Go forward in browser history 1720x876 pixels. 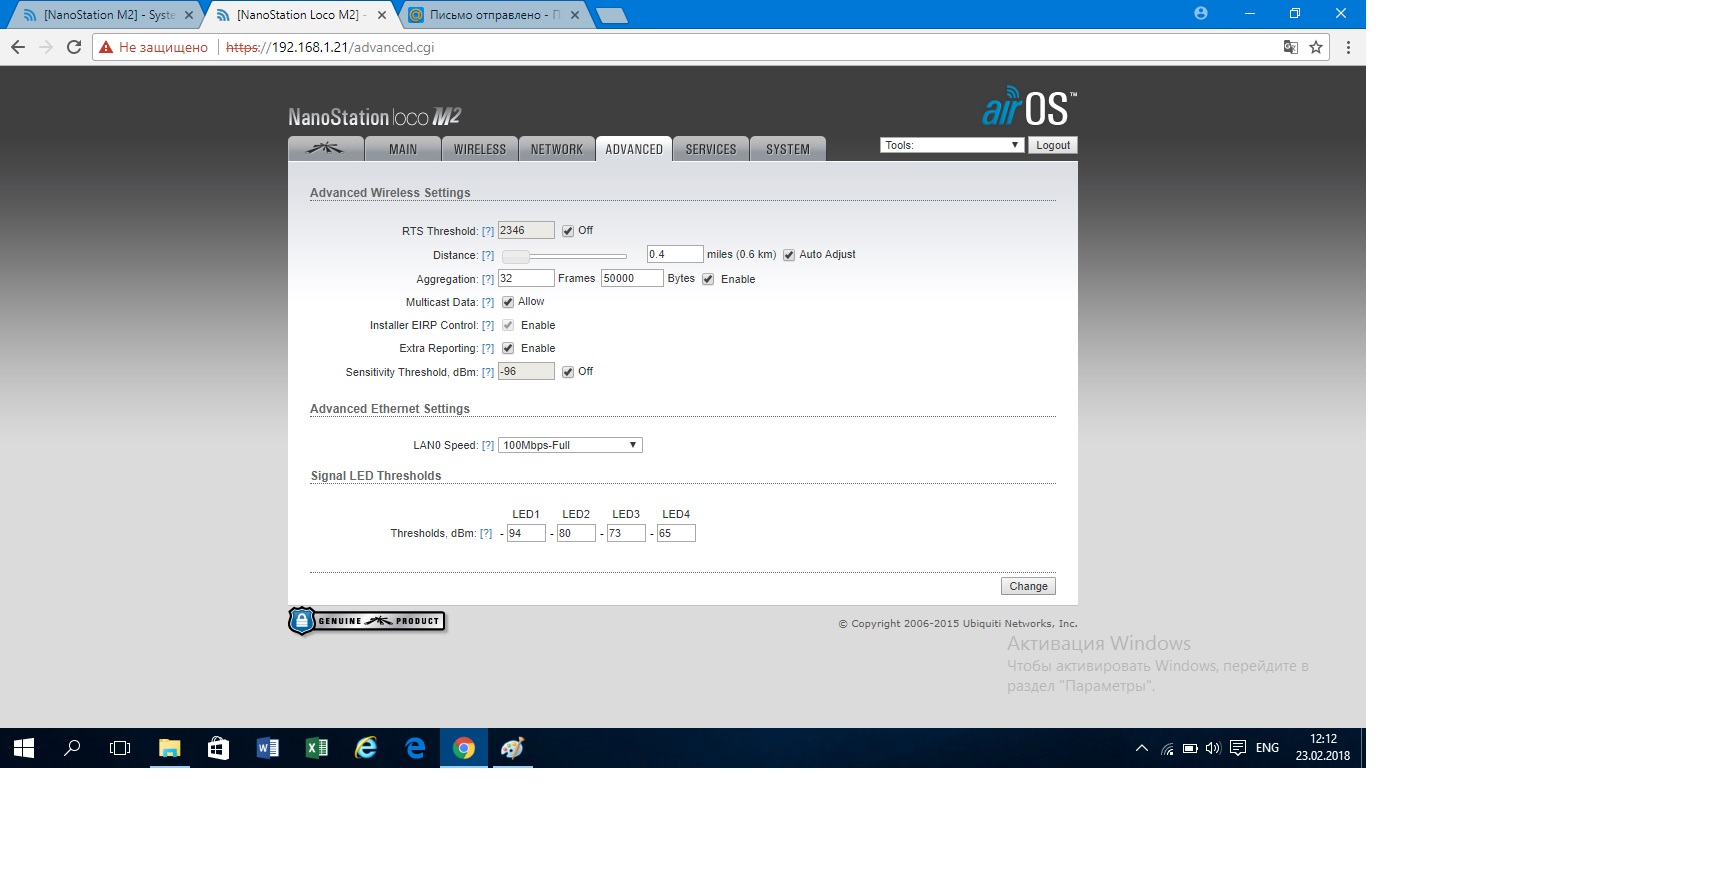[46, 47]
